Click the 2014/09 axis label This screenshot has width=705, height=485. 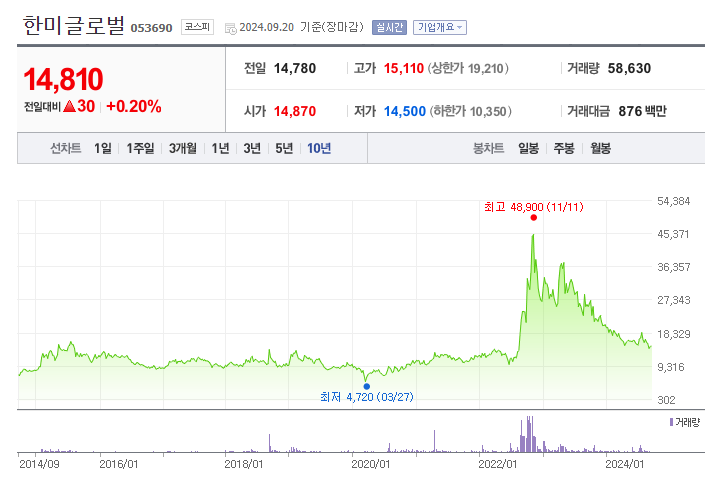39,464
